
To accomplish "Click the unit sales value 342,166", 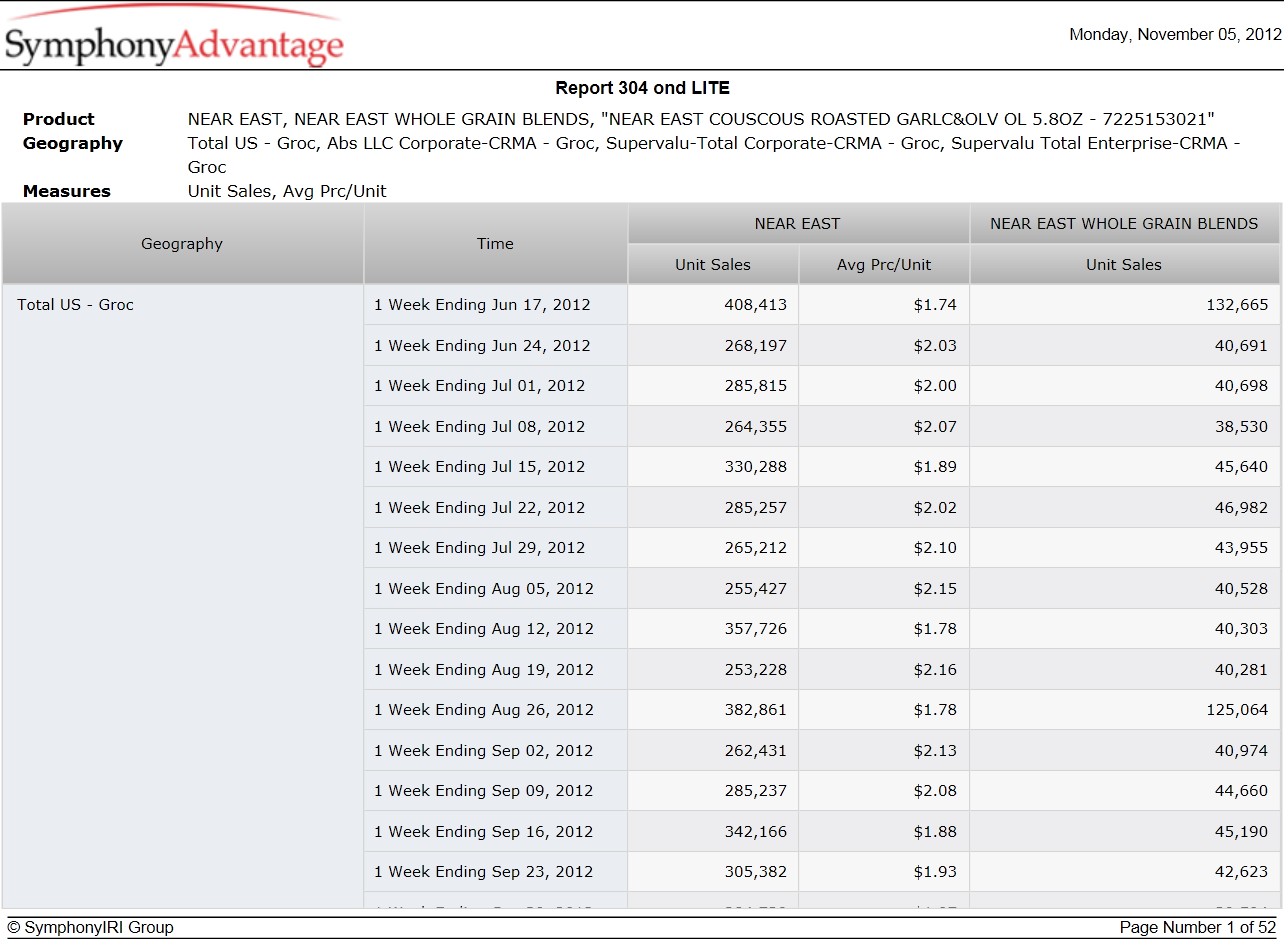I will point(756,832).
